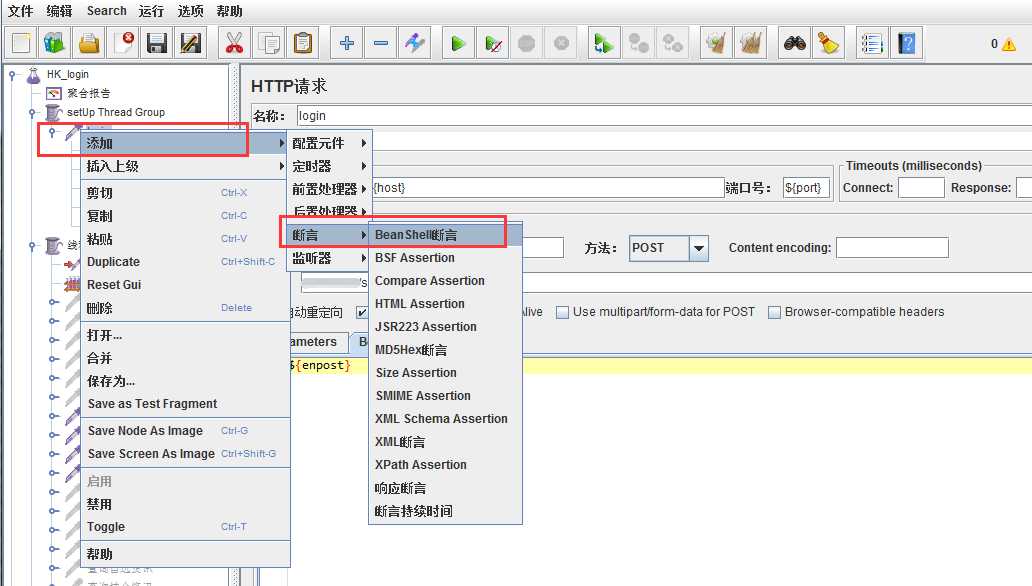Click the Toggle toolbar icon
The image size is (1032, 586).
pyautogui.click(x=415, y=43)
